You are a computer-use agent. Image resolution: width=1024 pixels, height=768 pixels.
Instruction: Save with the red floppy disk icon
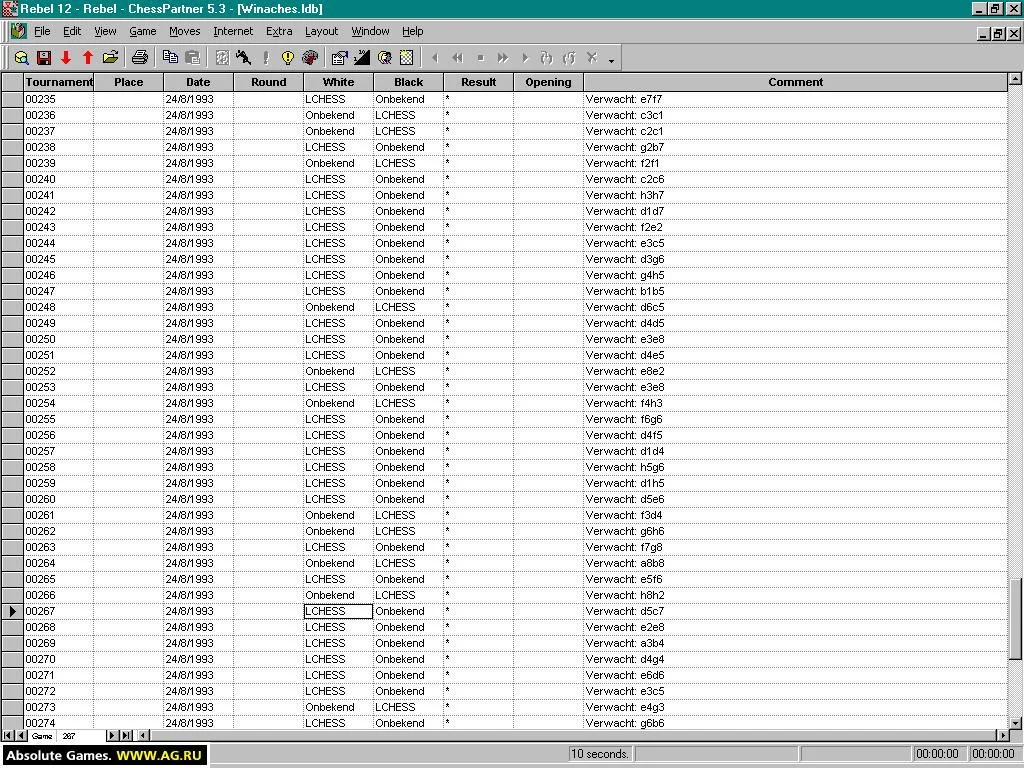44,58
